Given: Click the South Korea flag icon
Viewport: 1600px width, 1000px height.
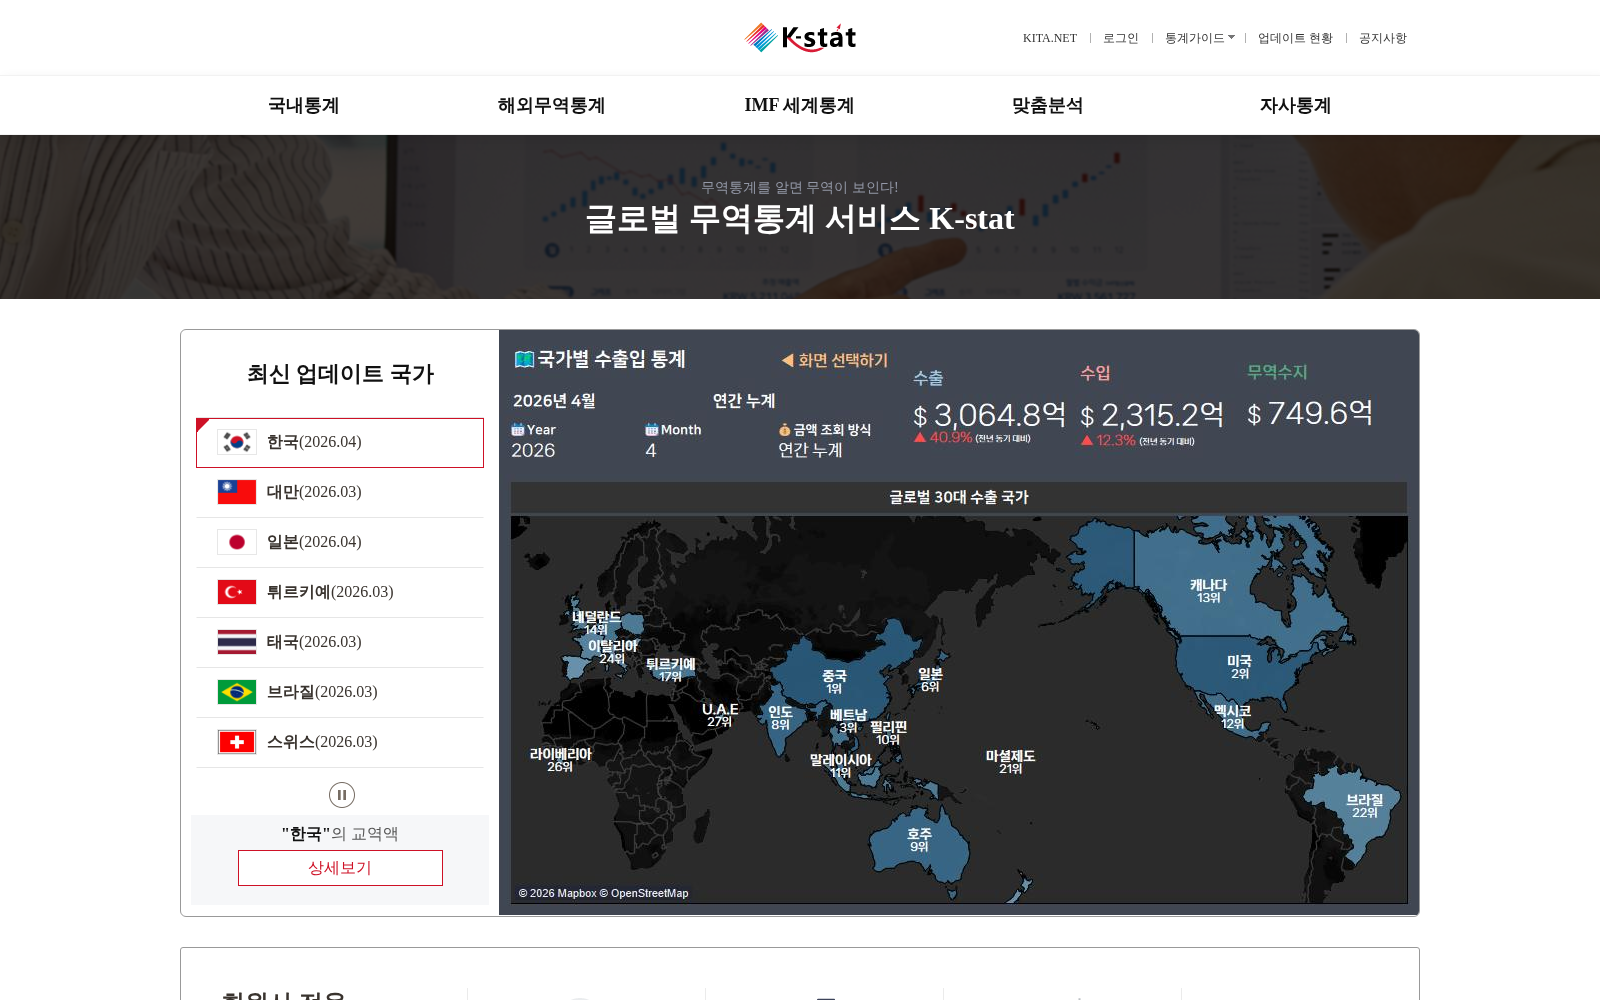Looking at the screenshot, I should (237, 442).
